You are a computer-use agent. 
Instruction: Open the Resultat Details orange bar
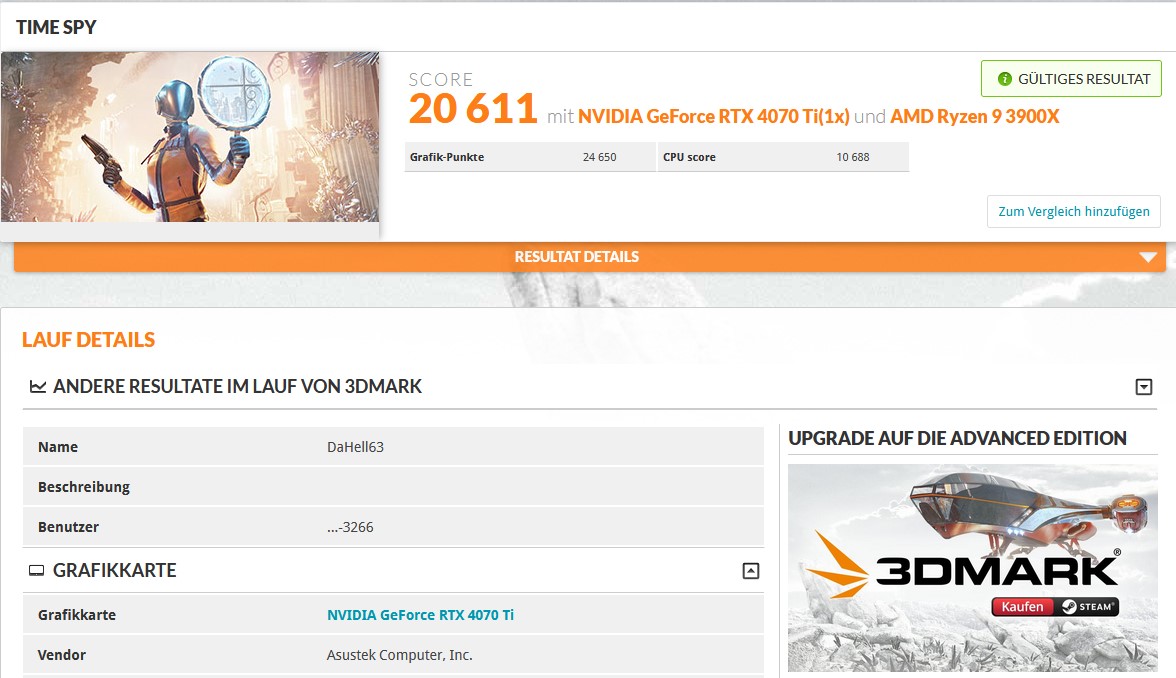click(590, 256)
